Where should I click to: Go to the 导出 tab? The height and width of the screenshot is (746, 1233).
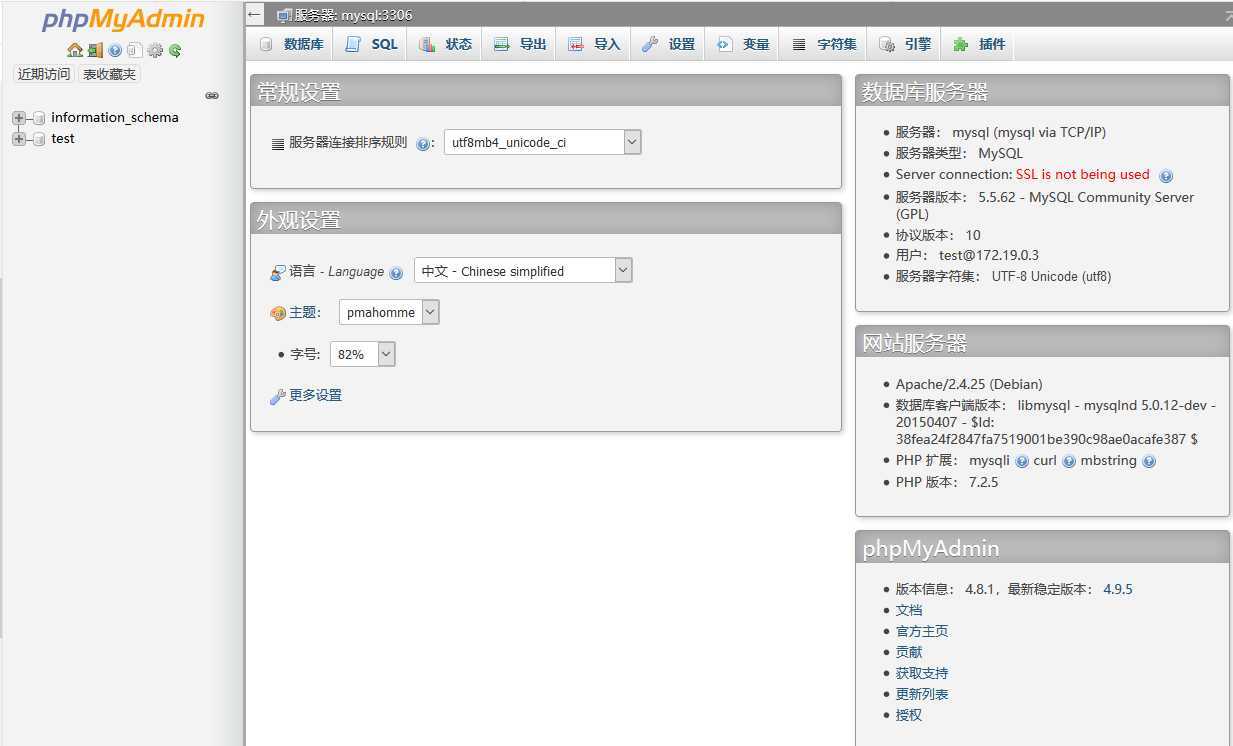520,44
